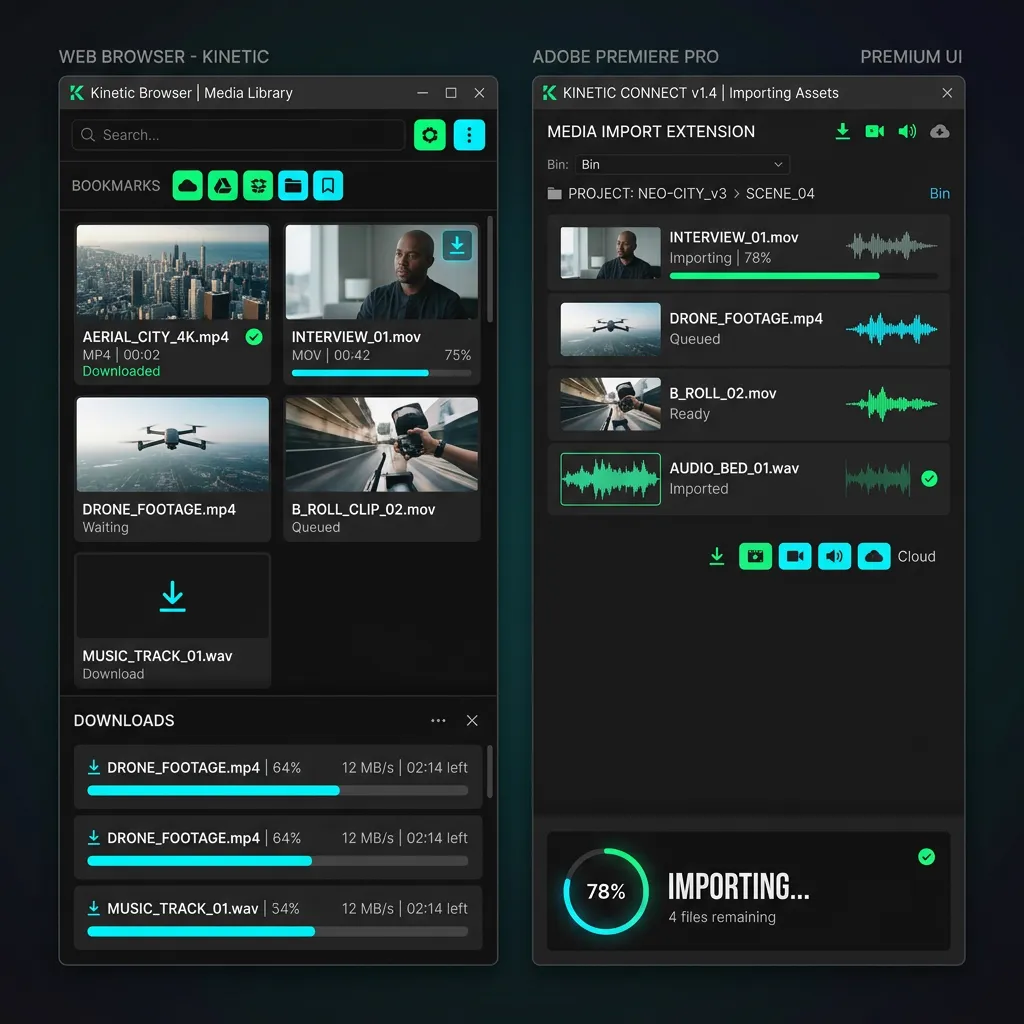This screenshot has width=1024, height=1024.
Task: Click 'MOV | 00:42' under INTERVIEW_01.mov
Action: (x=330, y=355)
